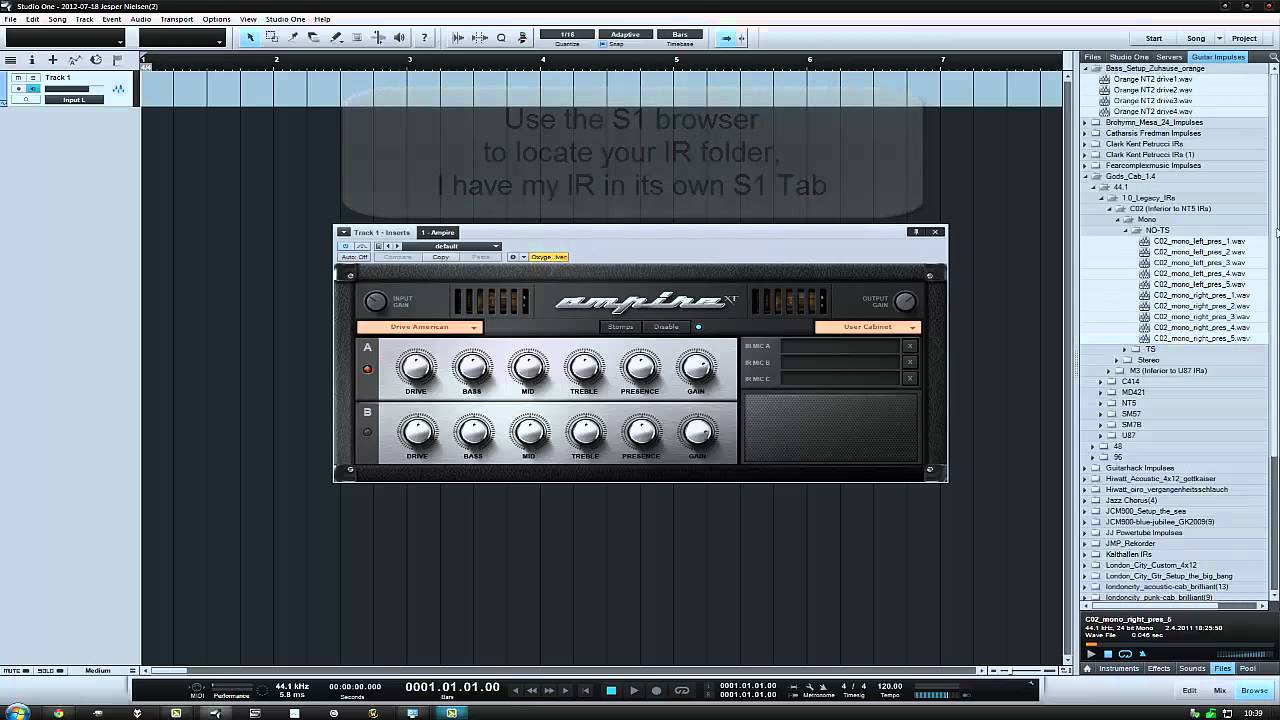Viewport: 1280px width, 720px height.
Task: Start playback in the transport bar
Action: (x=634, y=690)
